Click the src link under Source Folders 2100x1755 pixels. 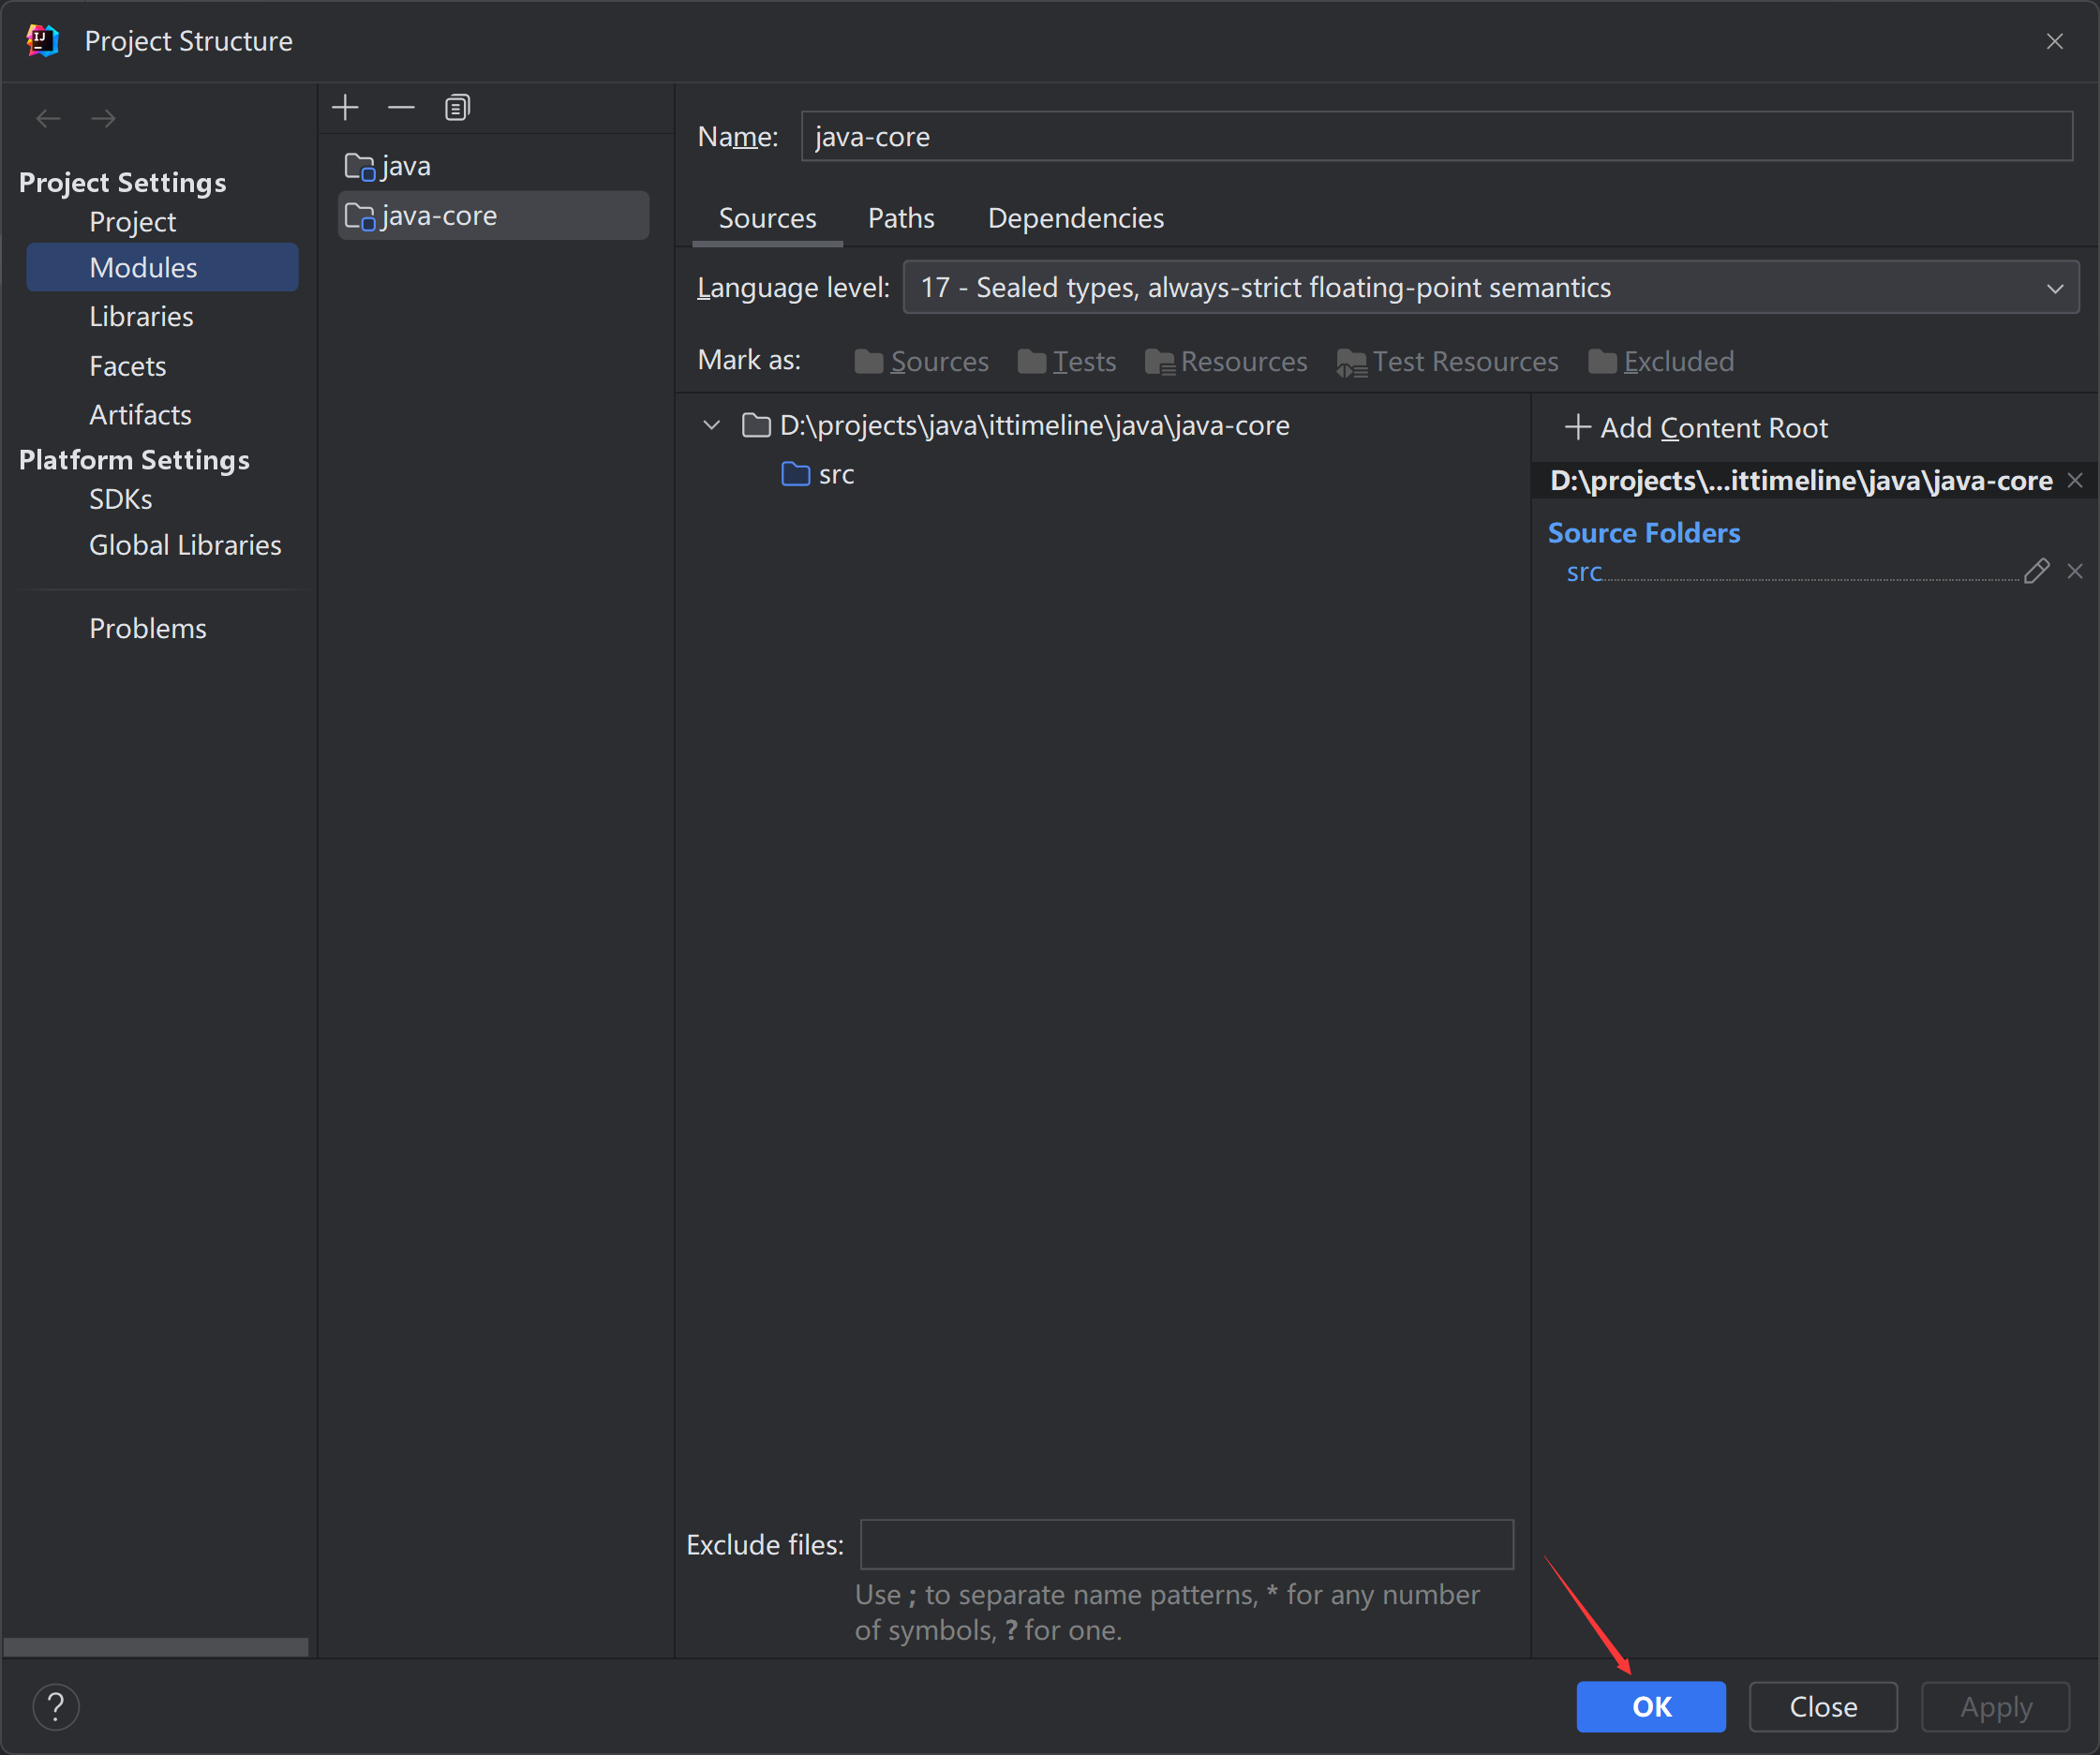(1584, 572)
